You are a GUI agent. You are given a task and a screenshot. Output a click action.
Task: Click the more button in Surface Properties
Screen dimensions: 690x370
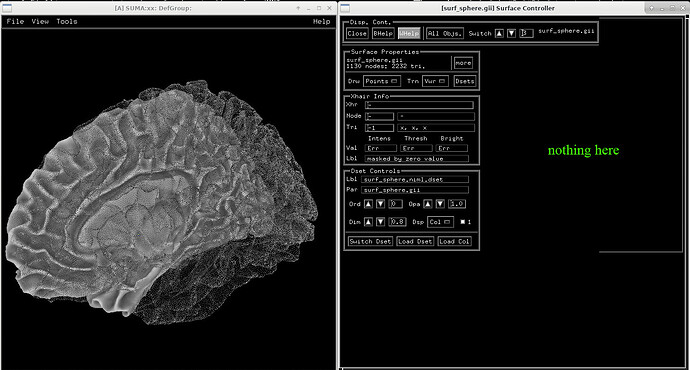click(463, 63)
